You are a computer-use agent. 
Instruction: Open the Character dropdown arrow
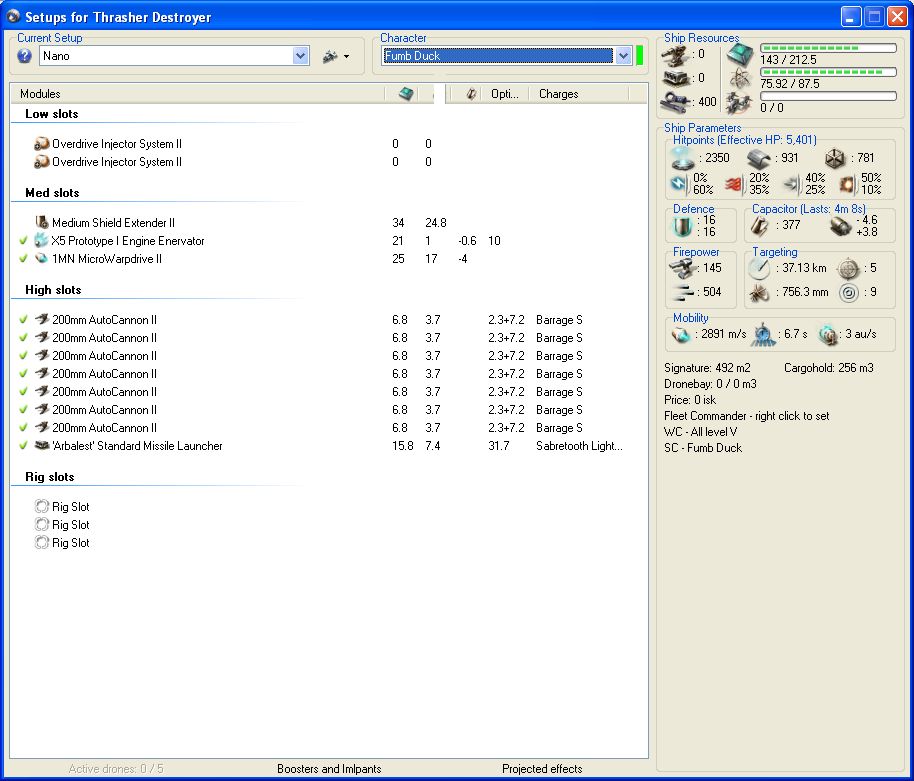pos(623,56)
